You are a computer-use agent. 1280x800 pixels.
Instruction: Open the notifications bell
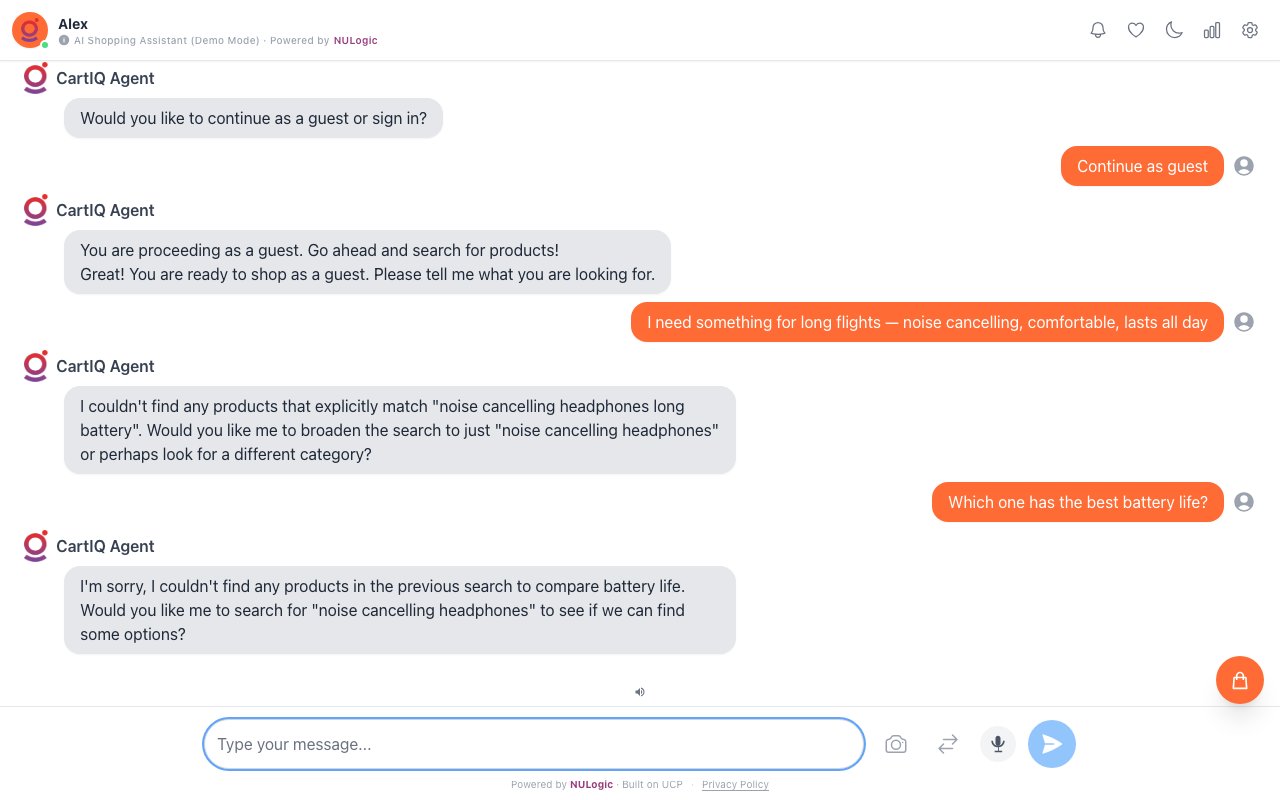point(1098,30)
